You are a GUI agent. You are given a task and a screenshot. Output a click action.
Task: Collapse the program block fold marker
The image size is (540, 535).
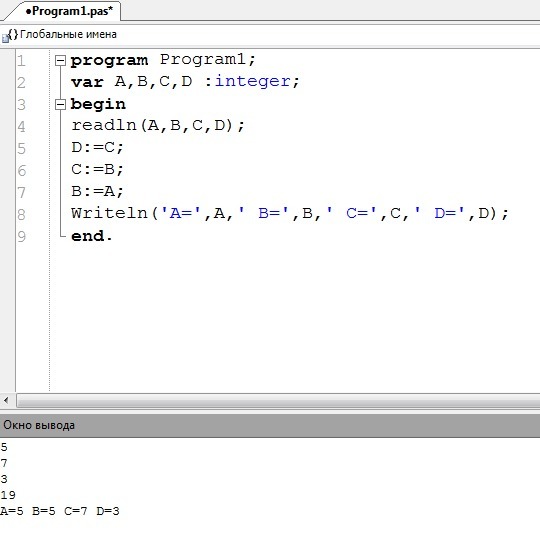pos(60,61)
